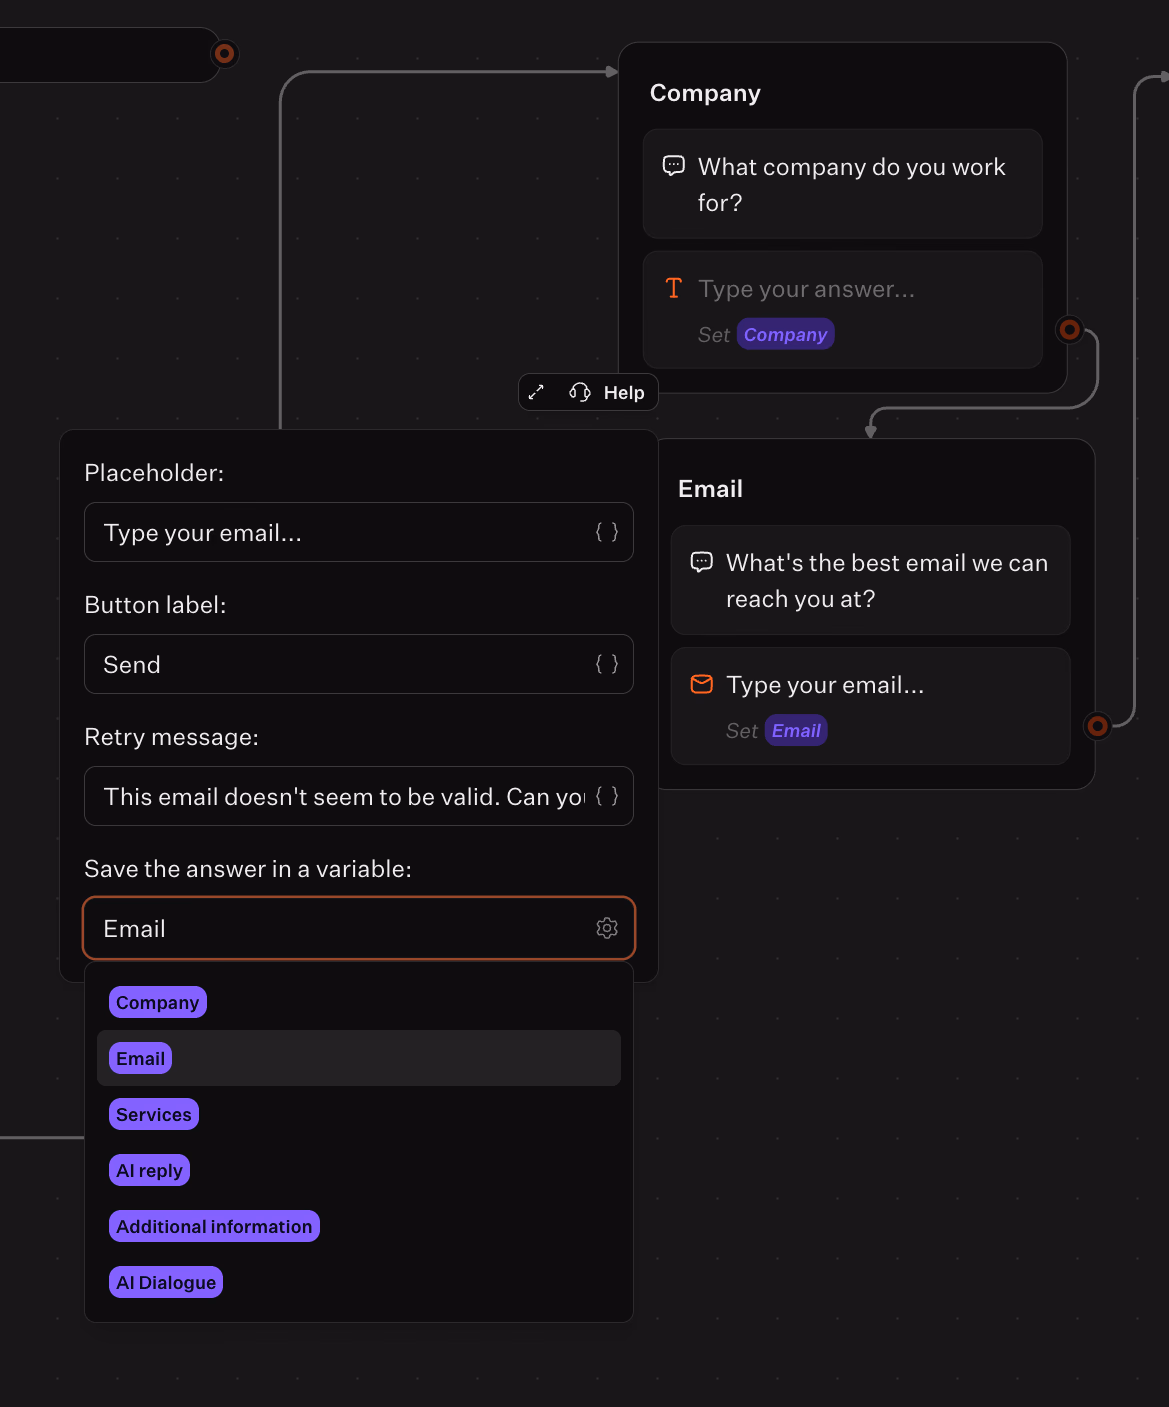
Task: Click the Company block's output connector dot
Action: [x=1070, y=329]
